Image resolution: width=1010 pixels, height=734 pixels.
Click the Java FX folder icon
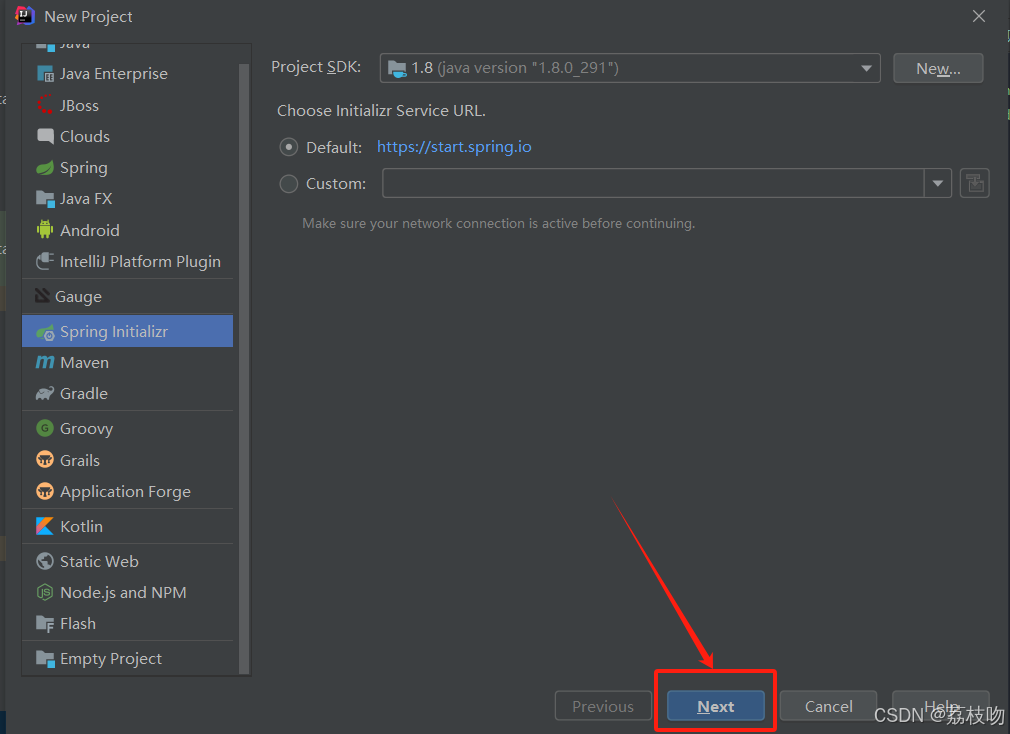[x=45, y=199]
